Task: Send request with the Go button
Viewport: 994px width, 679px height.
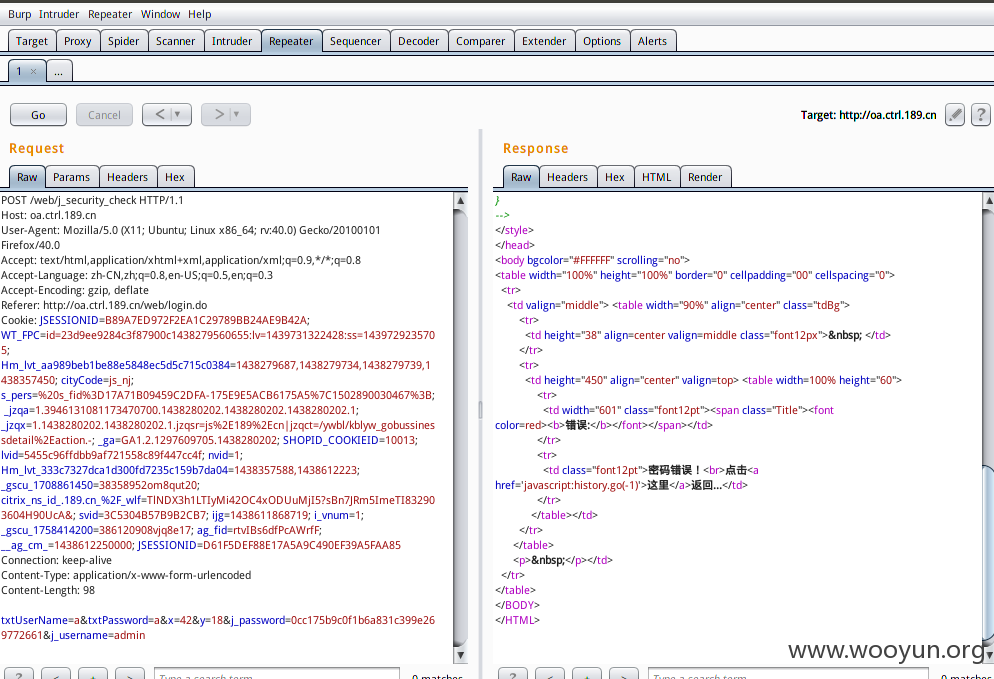Action: 38,115
